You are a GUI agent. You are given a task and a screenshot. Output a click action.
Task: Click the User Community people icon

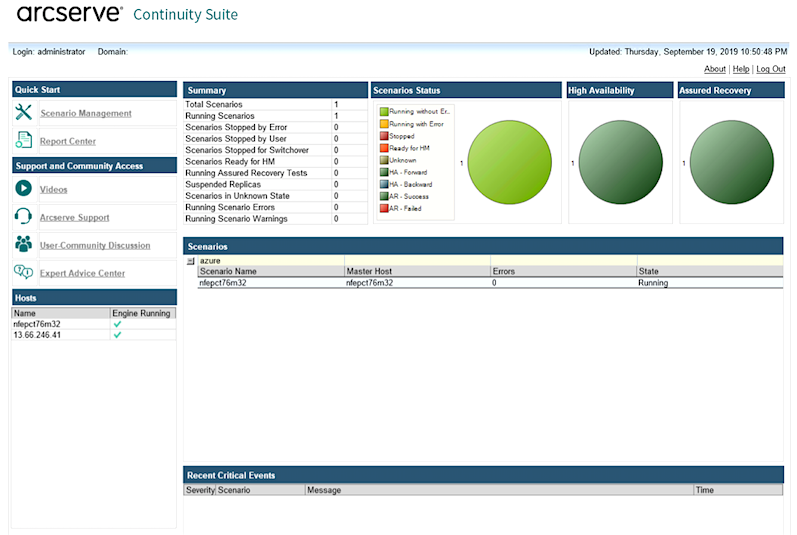pyautogui.click(x=23, y=244)
